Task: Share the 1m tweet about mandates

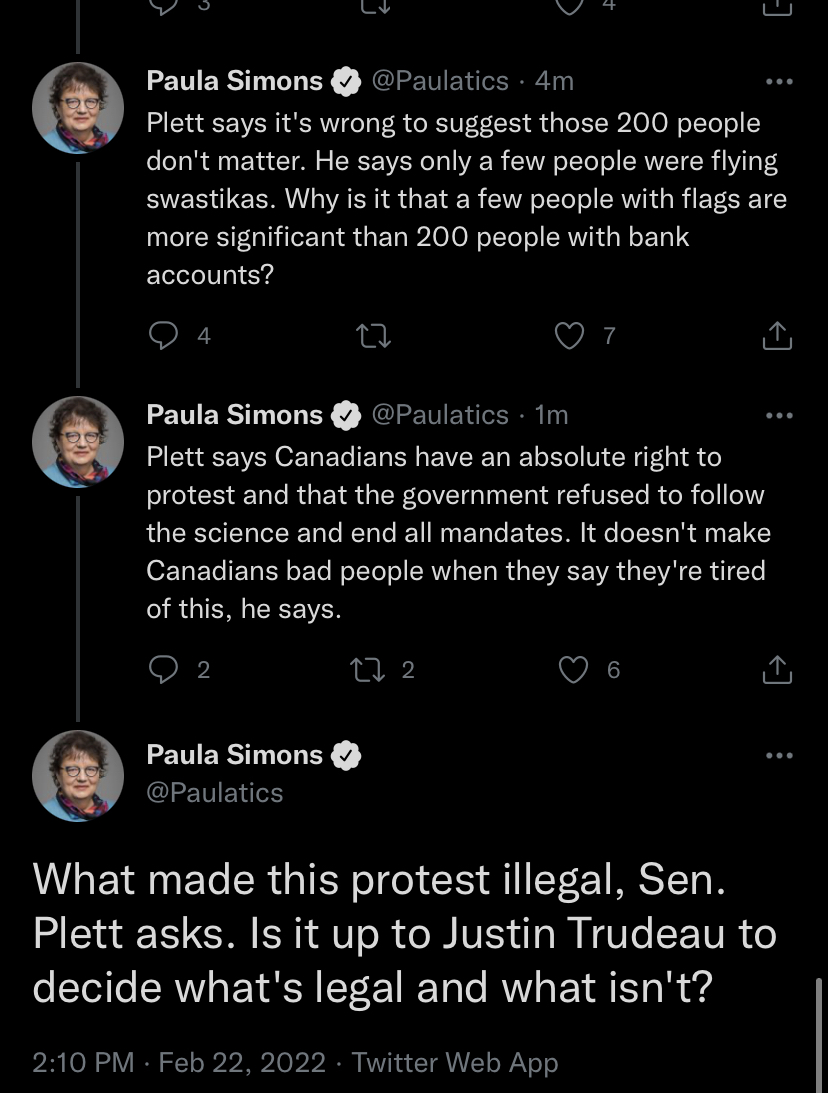Action: [777, 670]
